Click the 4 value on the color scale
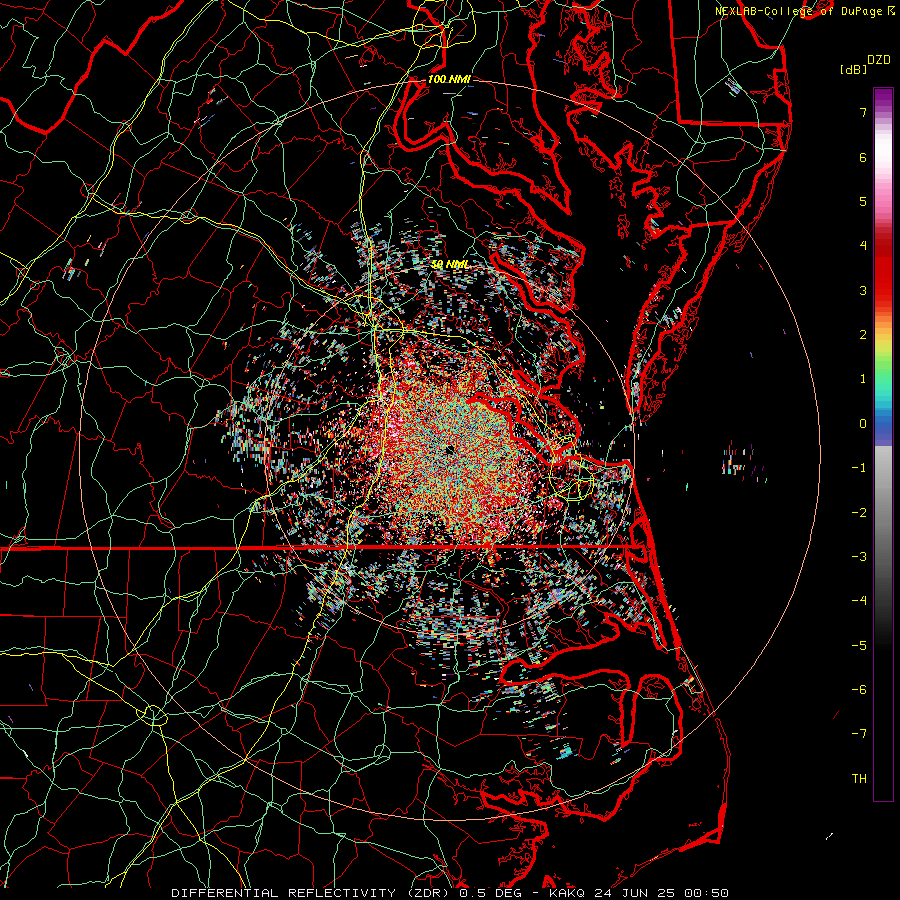Image resolution: width=900 pixels, height=900 pixels. [x=863, y=246]
